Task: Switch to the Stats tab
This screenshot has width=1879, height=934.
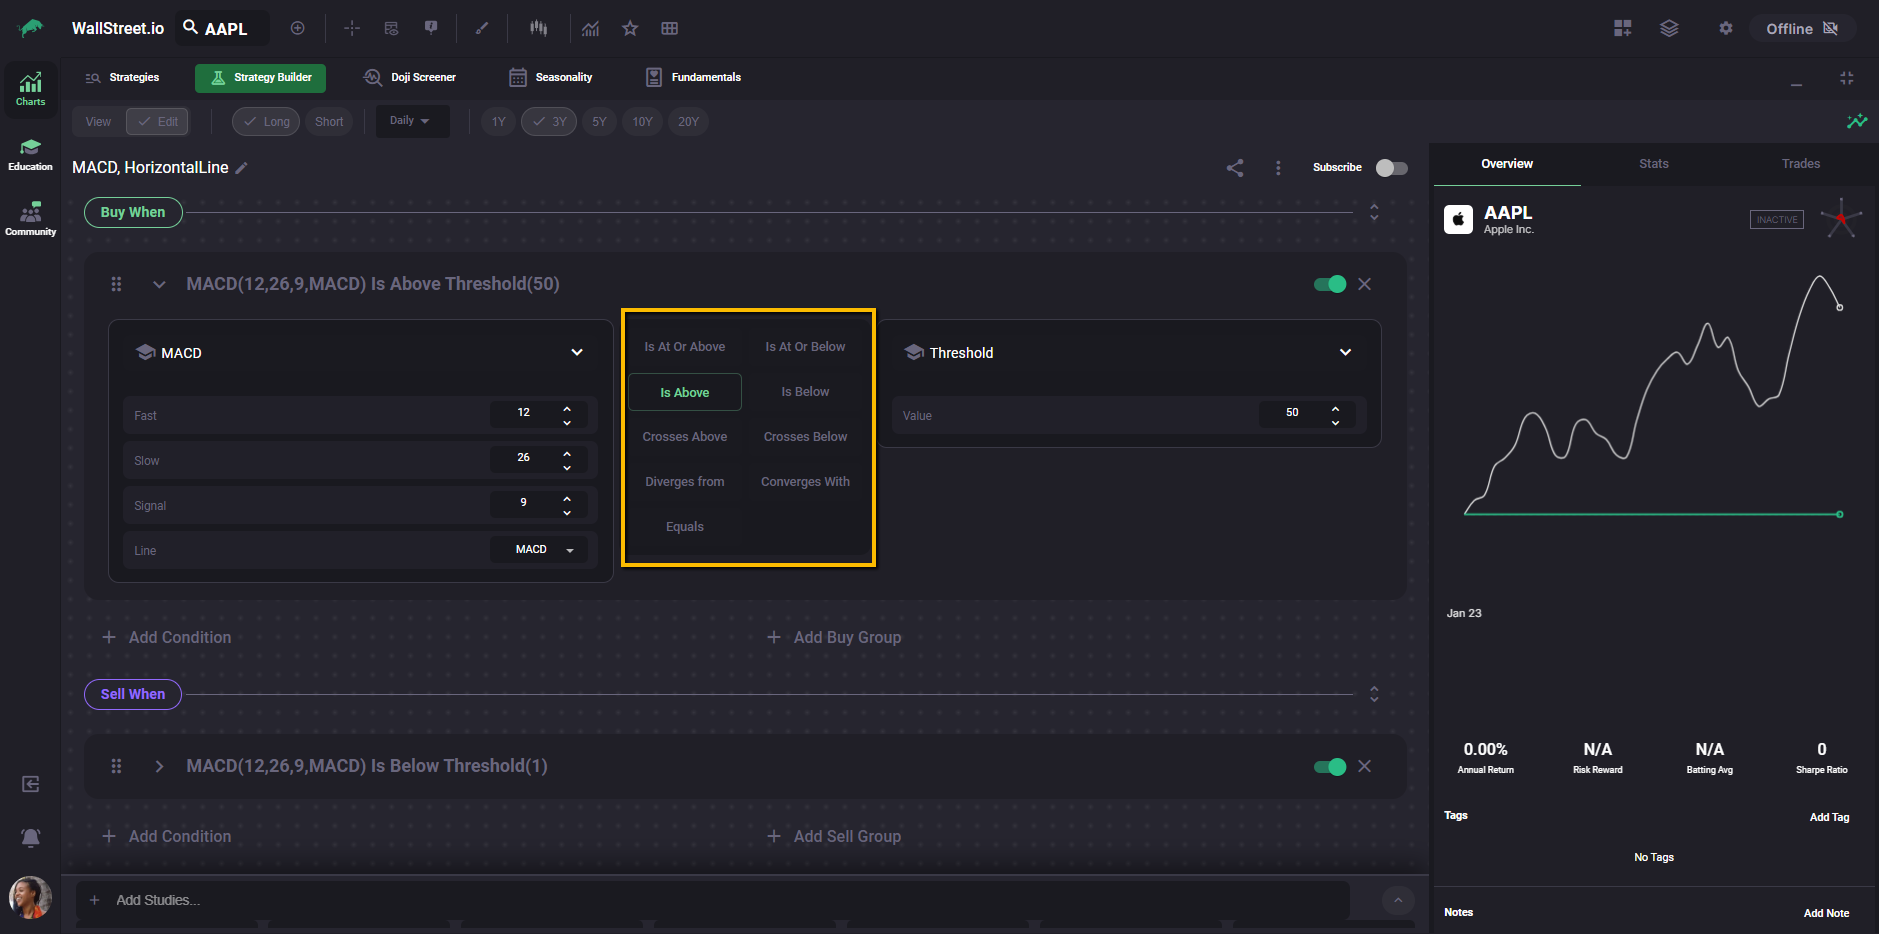Action: 1653,164
